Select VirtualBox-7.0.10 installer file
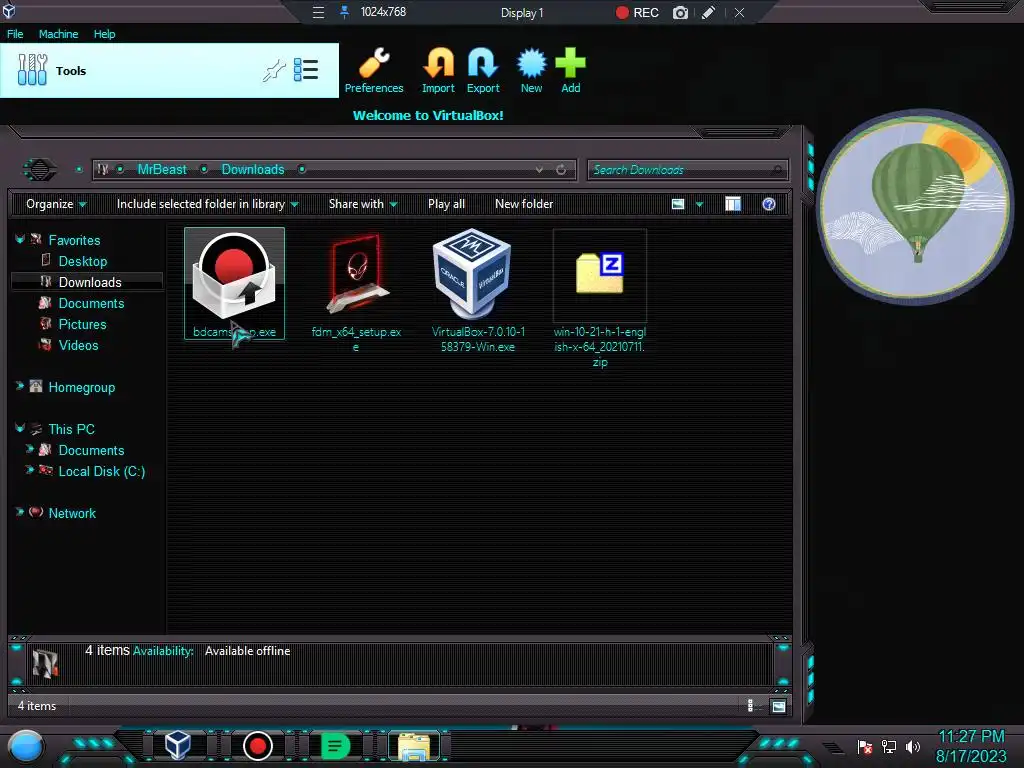 [478, 291]
